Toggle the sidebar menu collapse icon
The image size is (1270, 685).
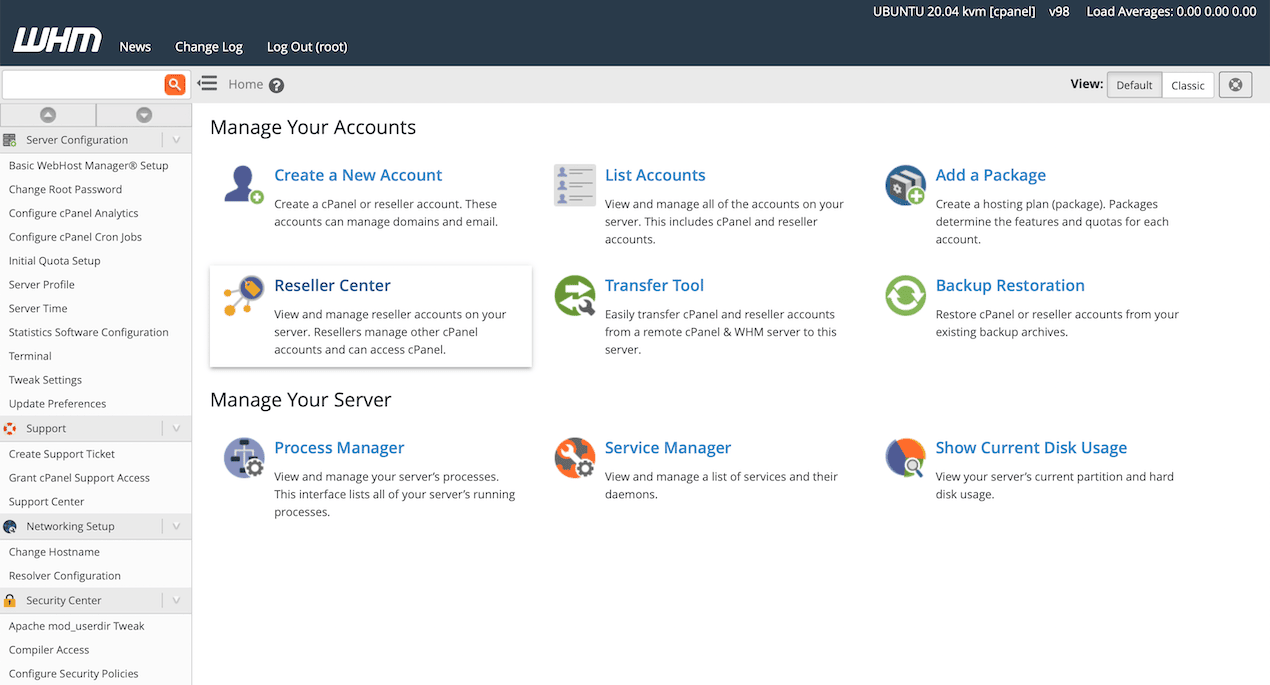[207, 84]
